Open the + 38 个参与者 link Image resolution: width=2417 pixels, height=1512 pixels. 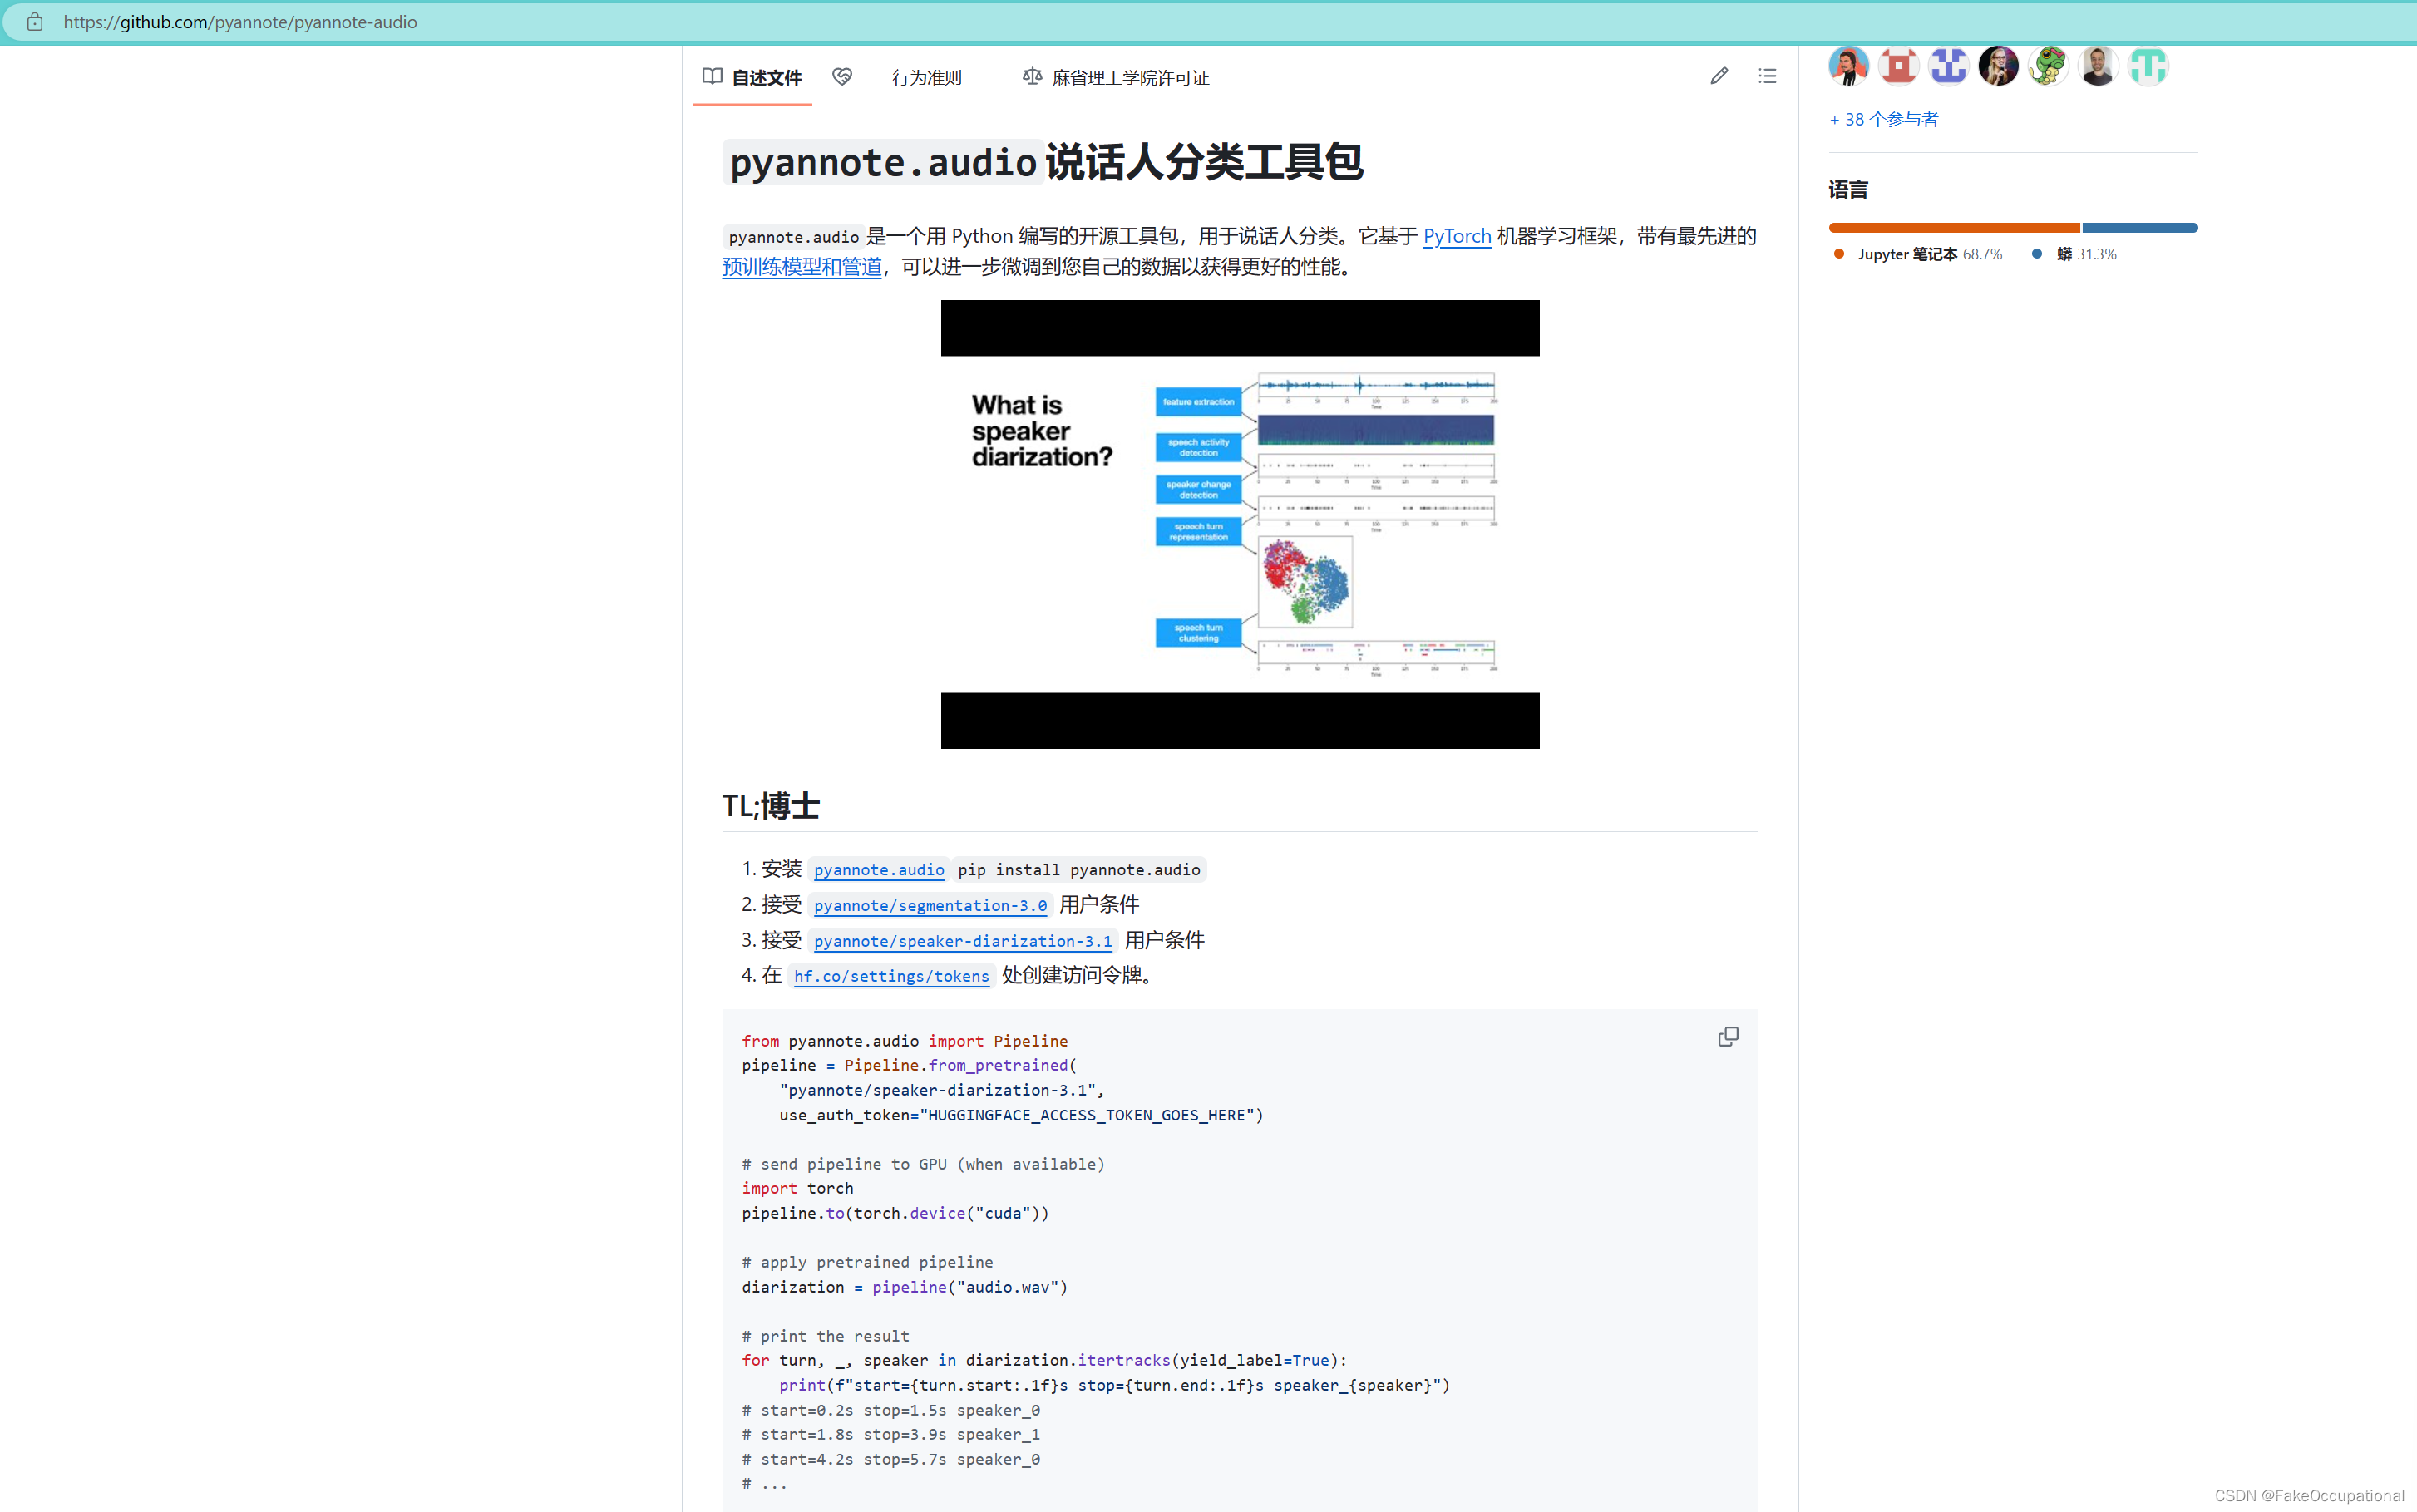point(1884,119)
